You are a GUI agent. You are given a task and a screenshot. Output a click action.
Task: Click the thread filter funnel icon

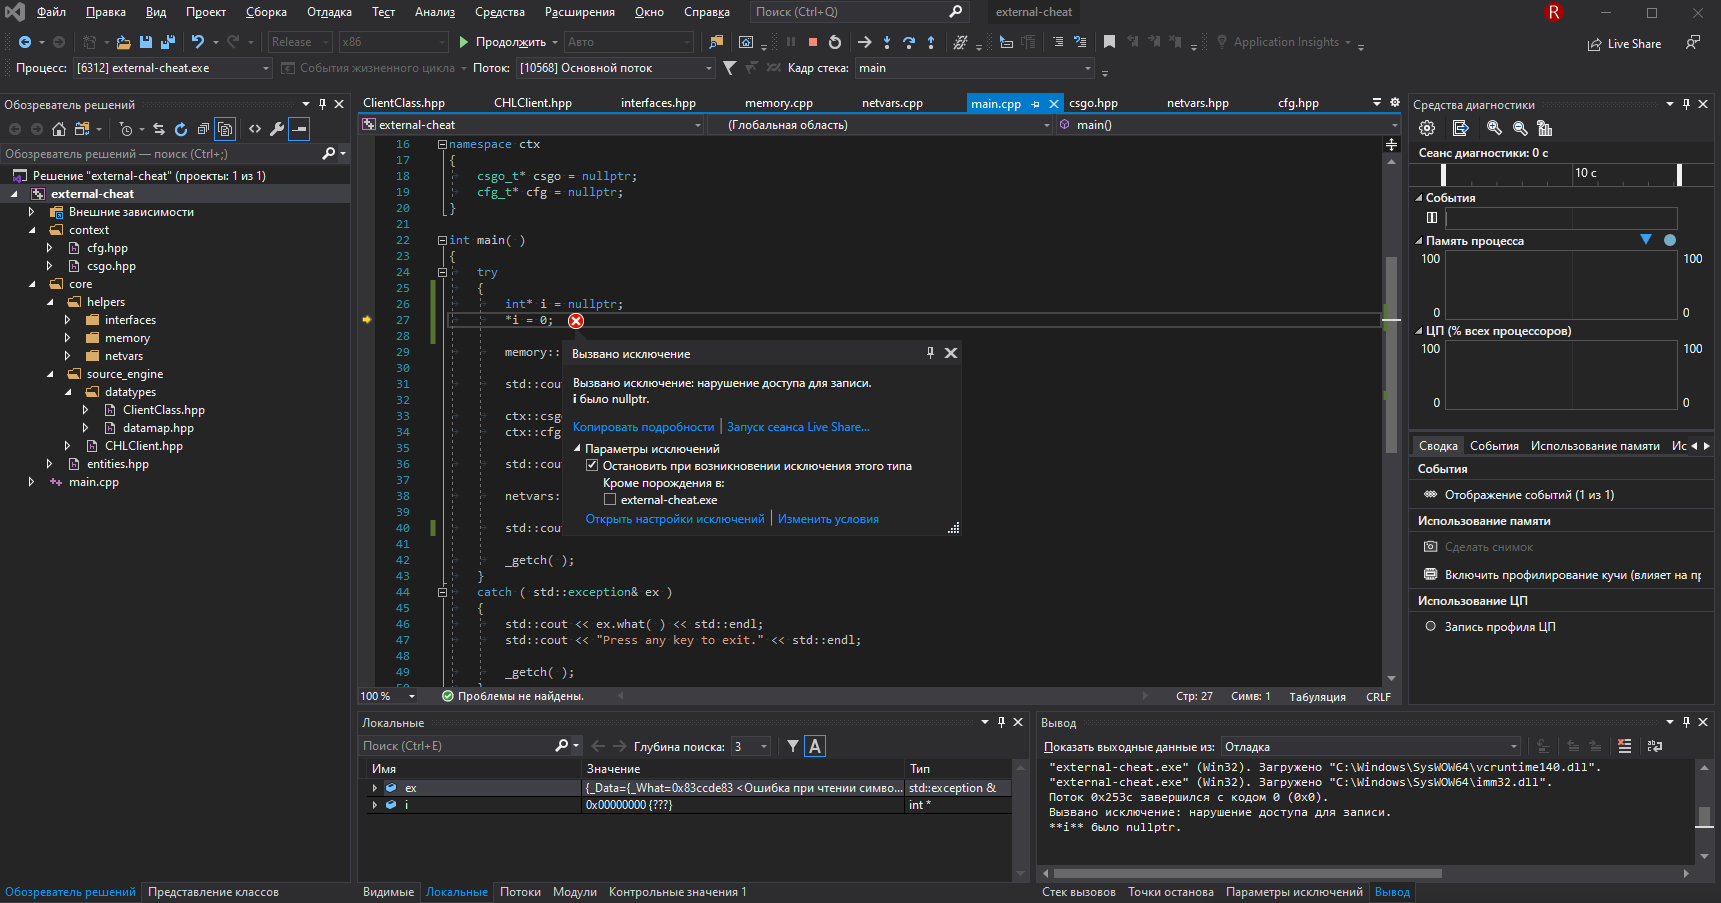pos(730,68)
